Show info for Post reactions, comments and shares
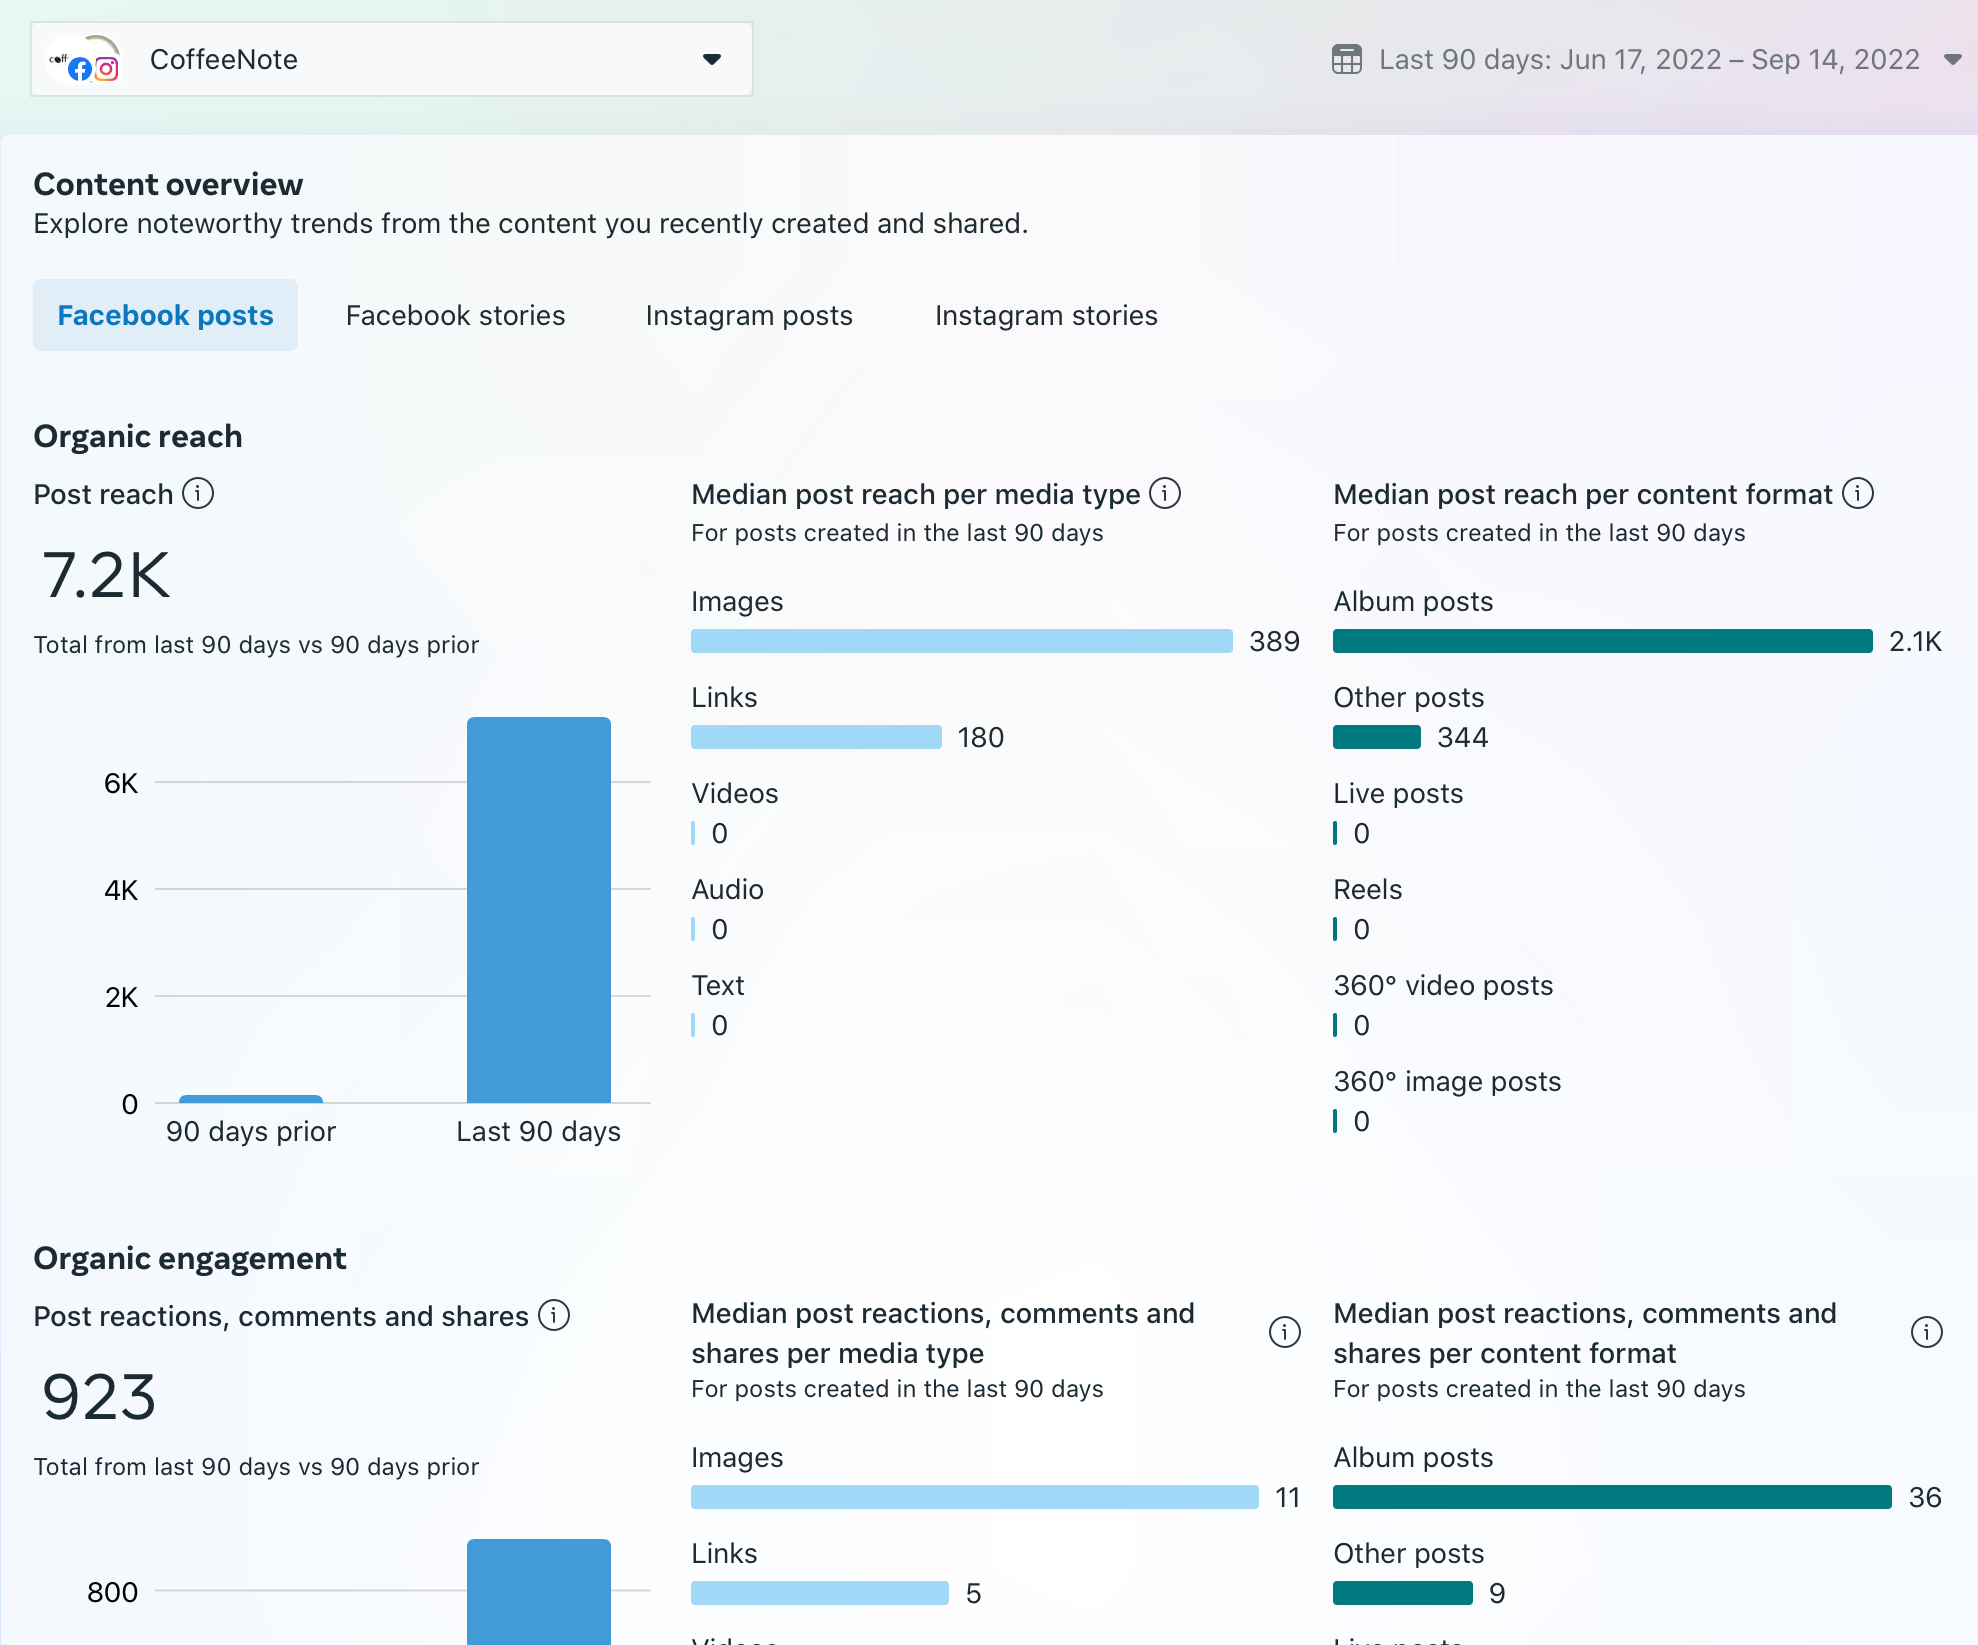 [x=554, y=1315]
